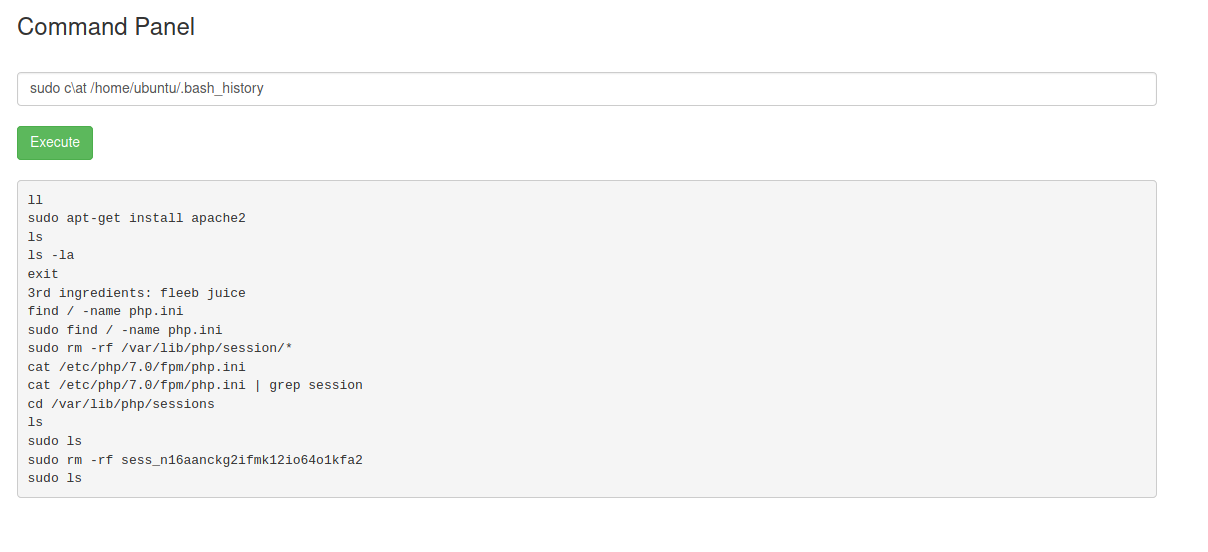The width and height of the screenshot is (1208, 552).
Task: Click the 'ls -la' output line
Action: point(51,255)
